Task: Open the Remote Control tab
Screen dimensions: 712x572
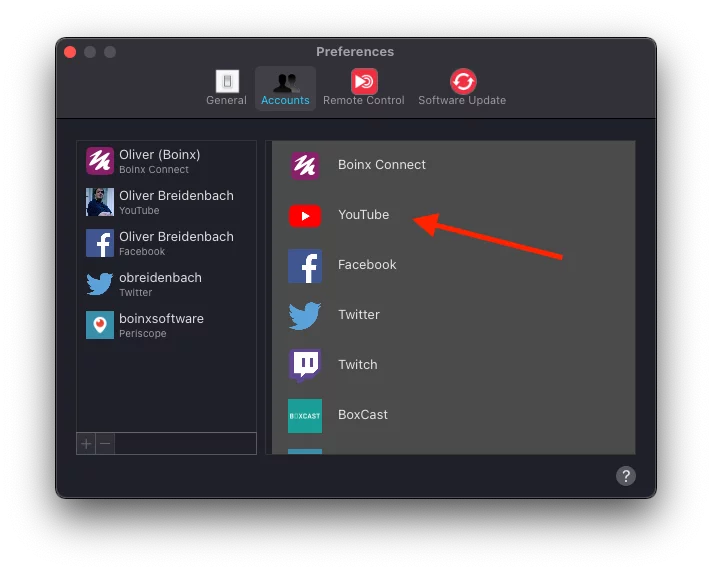Action: click(x=364, y=88)
